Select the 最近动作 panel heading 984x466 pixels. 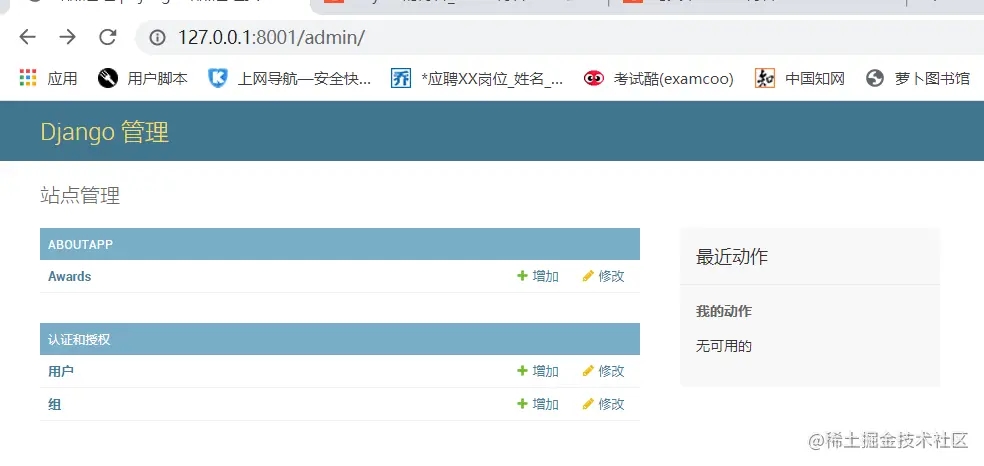point(732,257)
